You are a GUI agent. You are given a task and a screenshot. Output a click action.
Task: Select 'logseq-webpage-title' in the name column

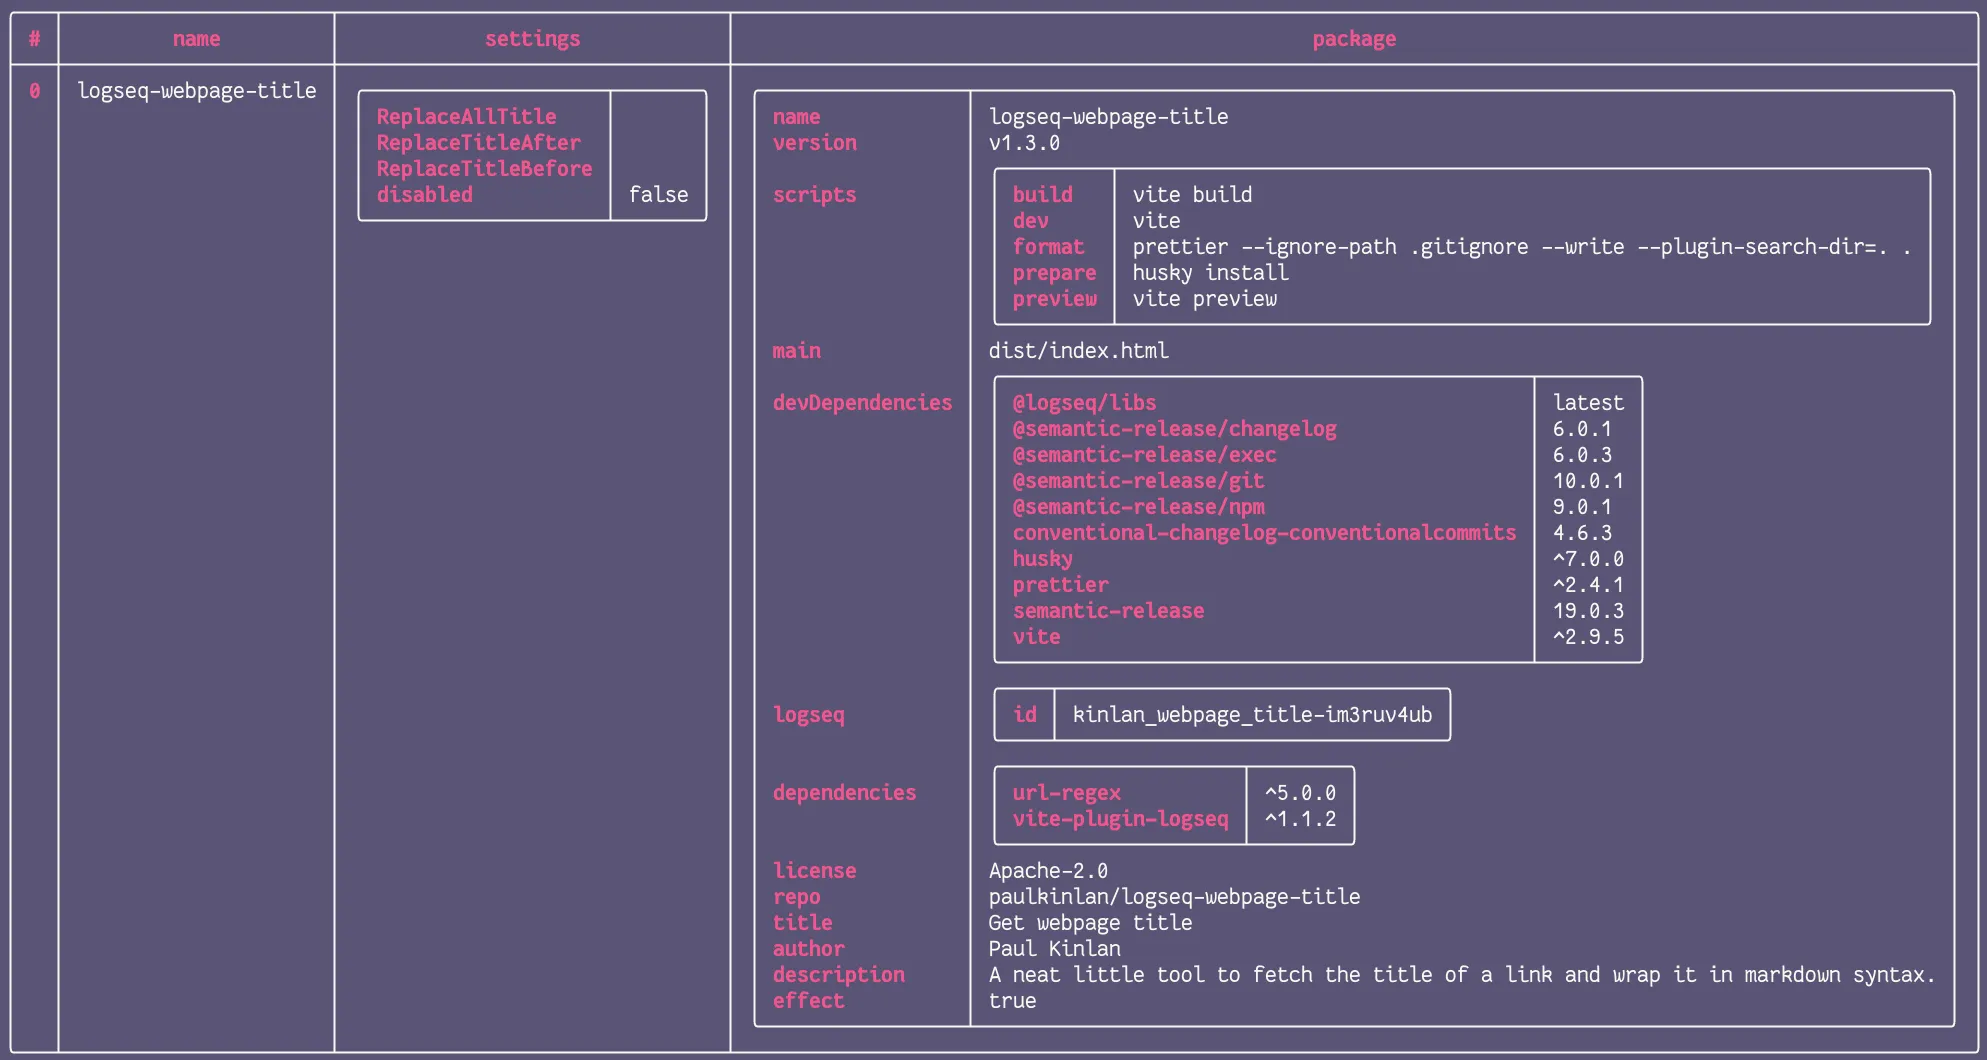point(196,91)
